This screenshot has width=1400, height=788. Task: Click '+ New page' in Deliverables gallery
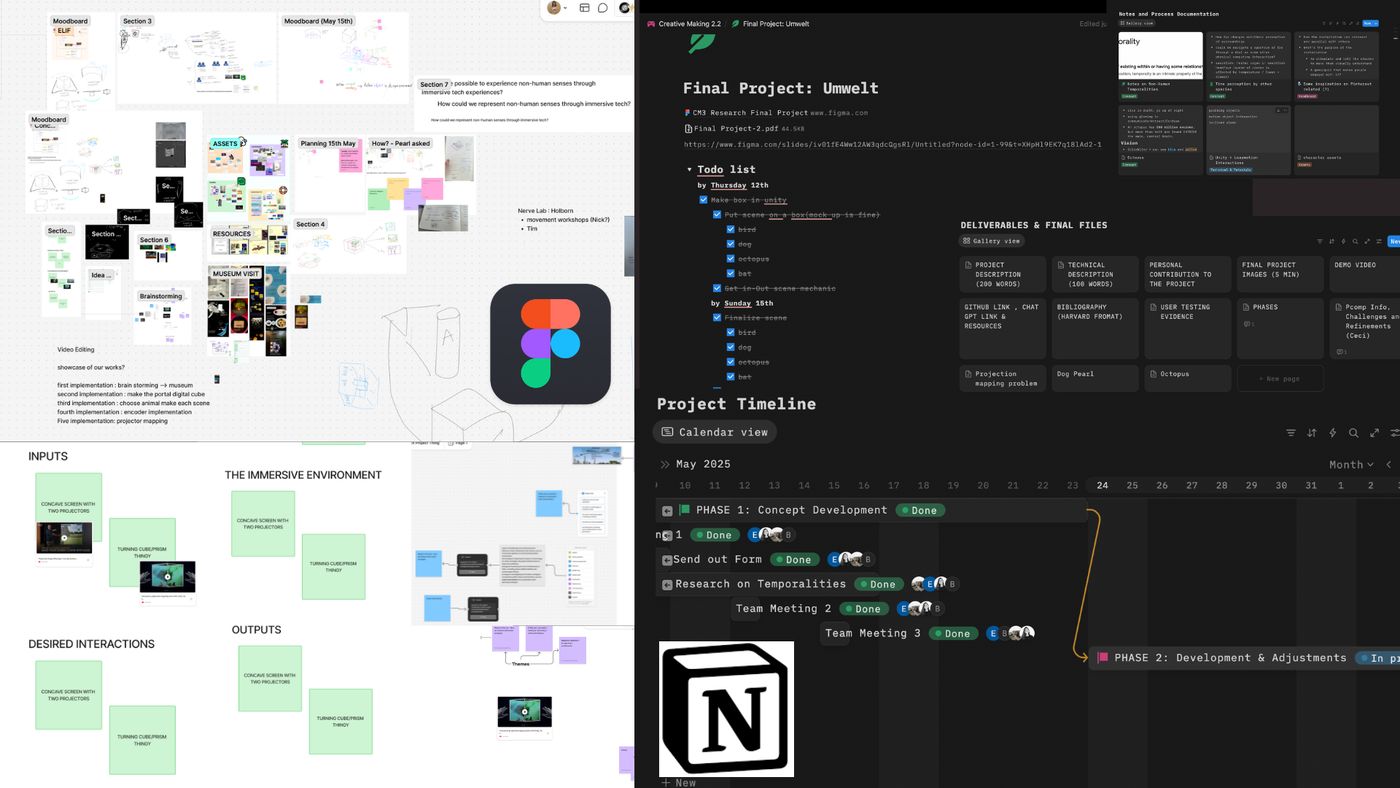[1280, 378]
